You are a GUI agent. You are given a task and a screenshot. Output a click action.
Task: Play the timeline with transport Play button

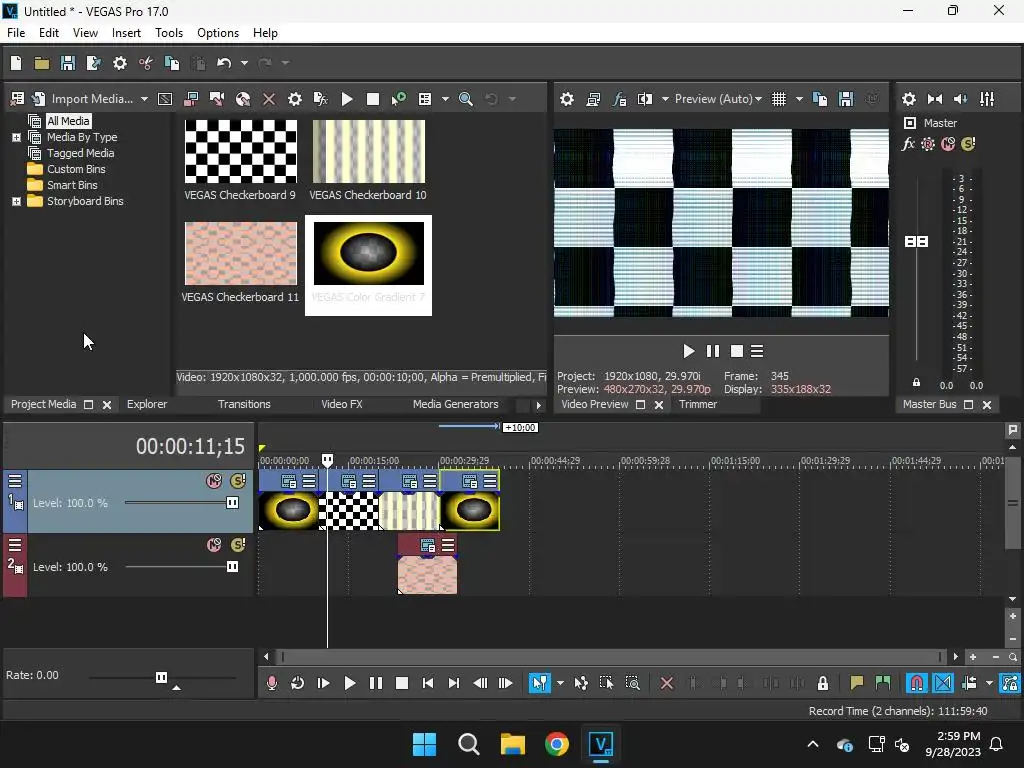click(x=349, y=684)
